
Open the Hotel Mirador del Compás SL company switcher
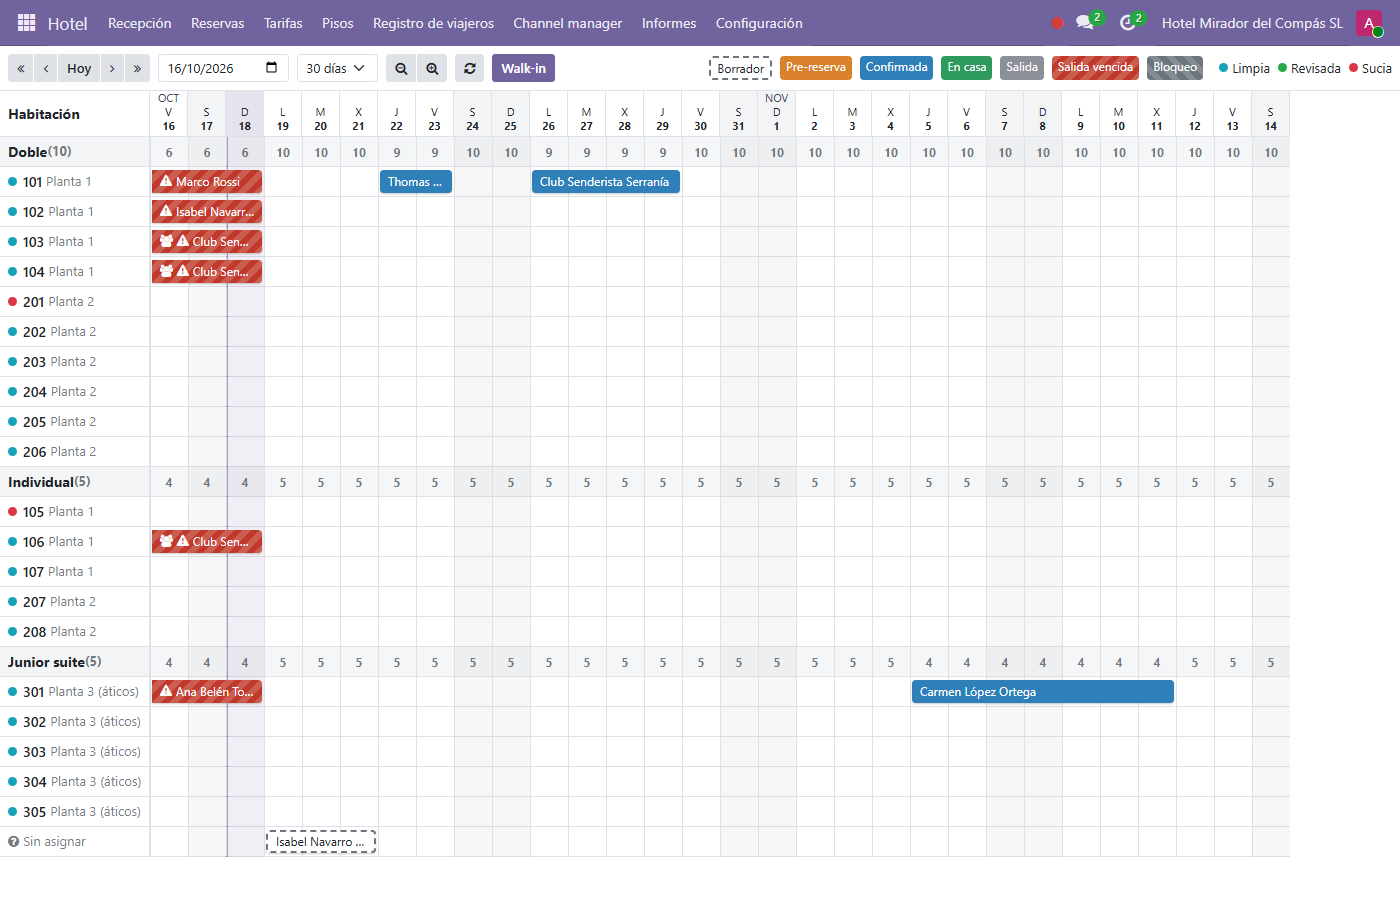click(x=1252, y=23)
